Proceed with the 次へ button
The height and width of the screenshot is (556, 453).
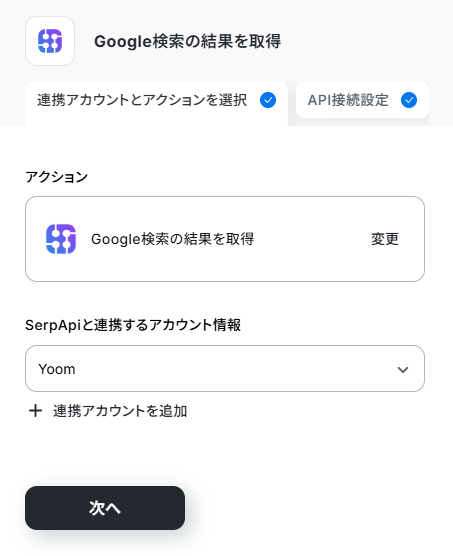105,508
